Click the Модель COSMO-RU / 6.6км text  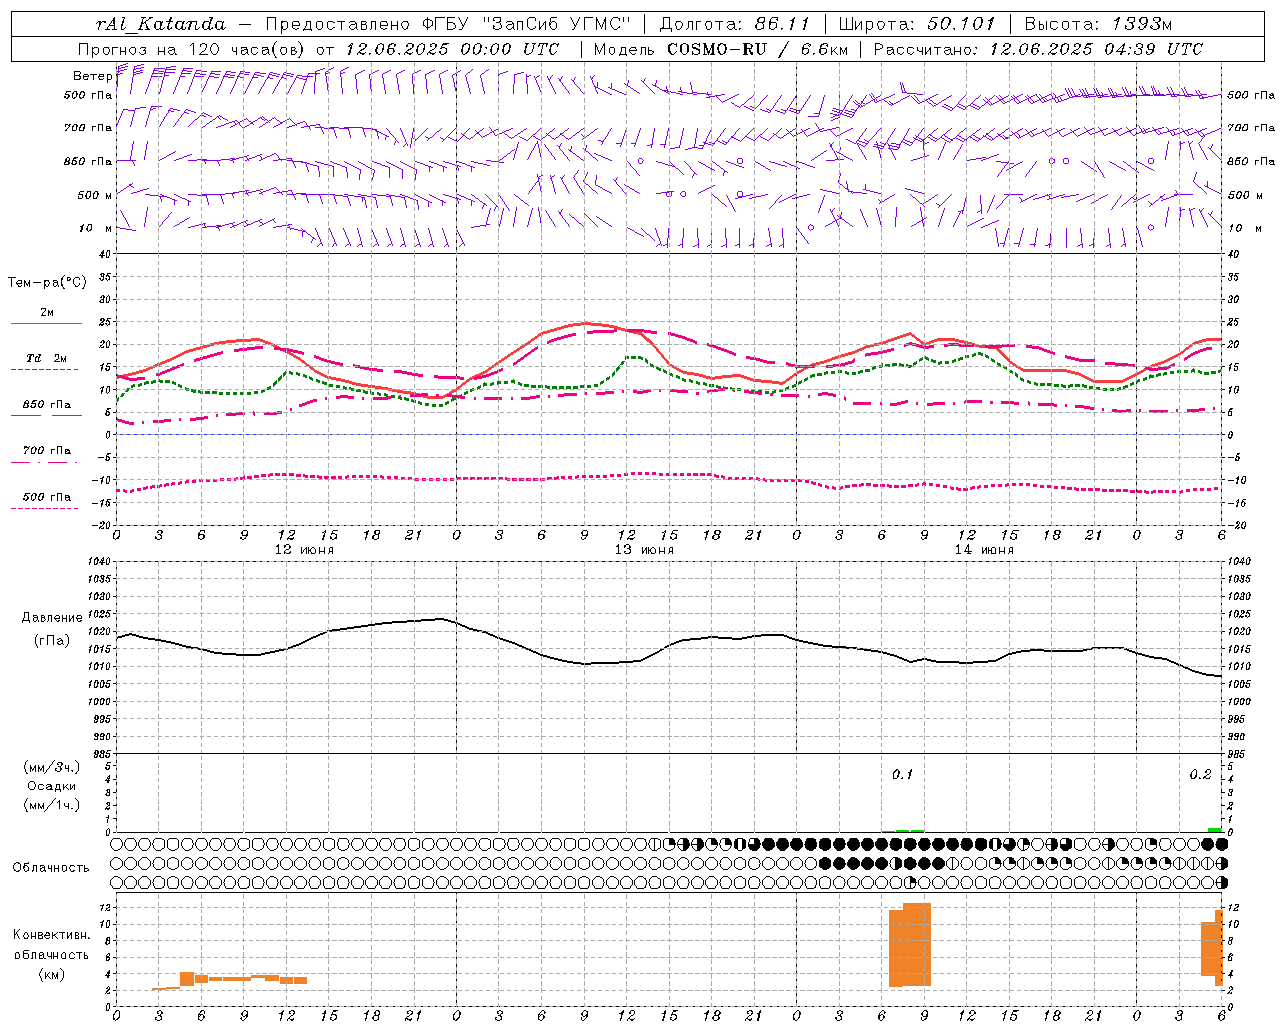[x=721, y=49]
